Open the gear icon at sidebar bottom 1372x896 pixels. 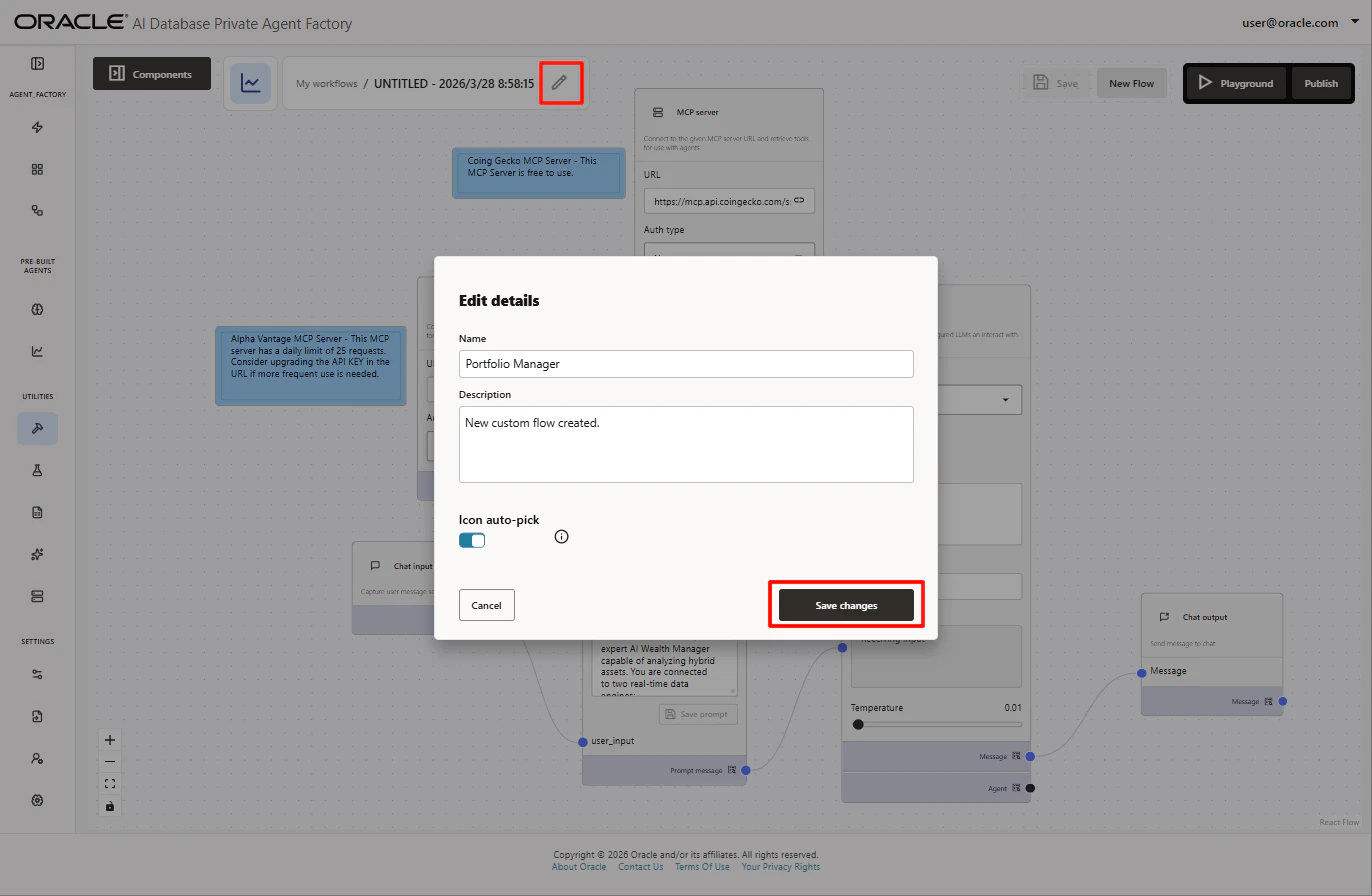pyautogui.click(x=37, y=800)
